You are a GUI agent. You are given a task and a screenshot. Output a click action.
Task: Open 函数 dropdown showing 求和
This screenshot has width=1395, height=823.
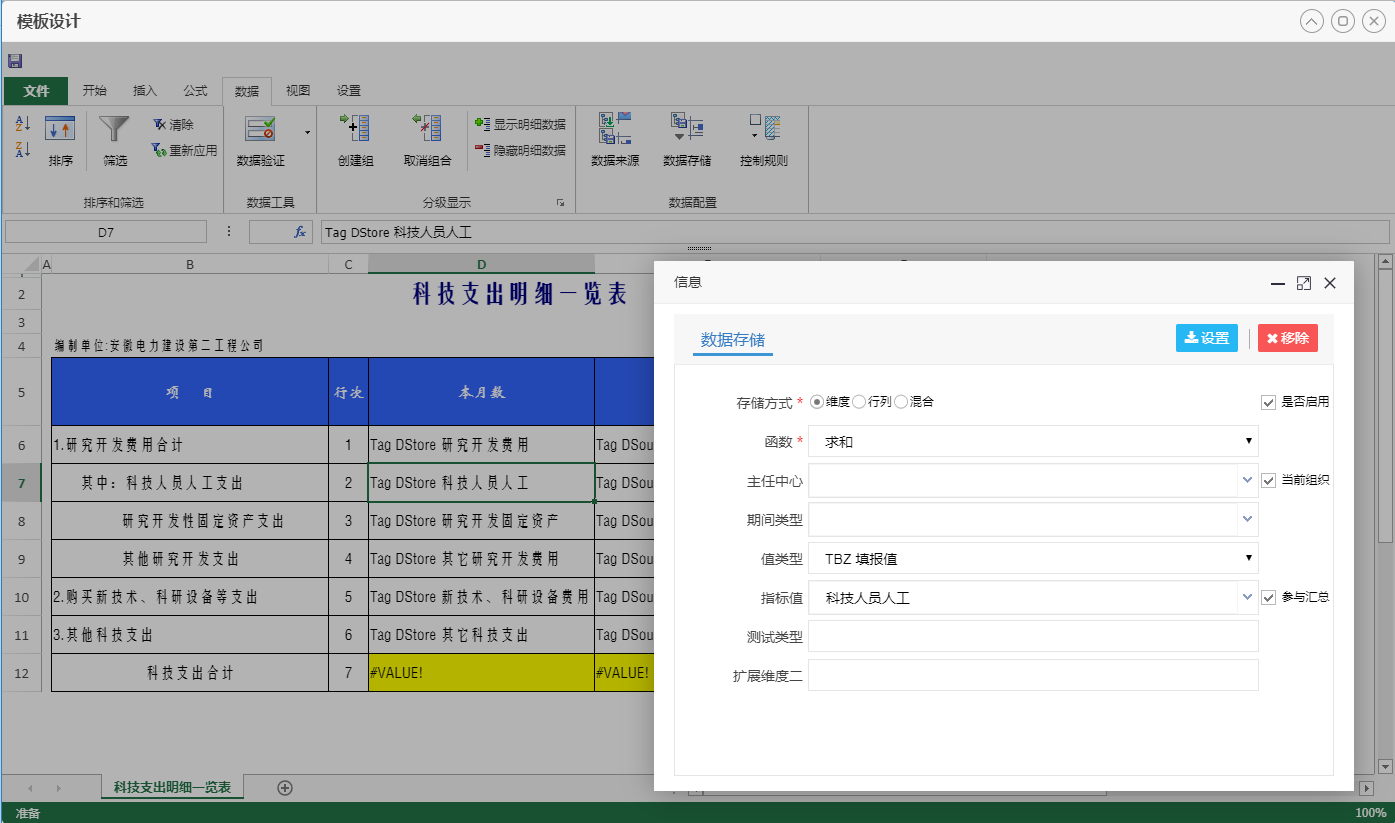point(1033,441)
